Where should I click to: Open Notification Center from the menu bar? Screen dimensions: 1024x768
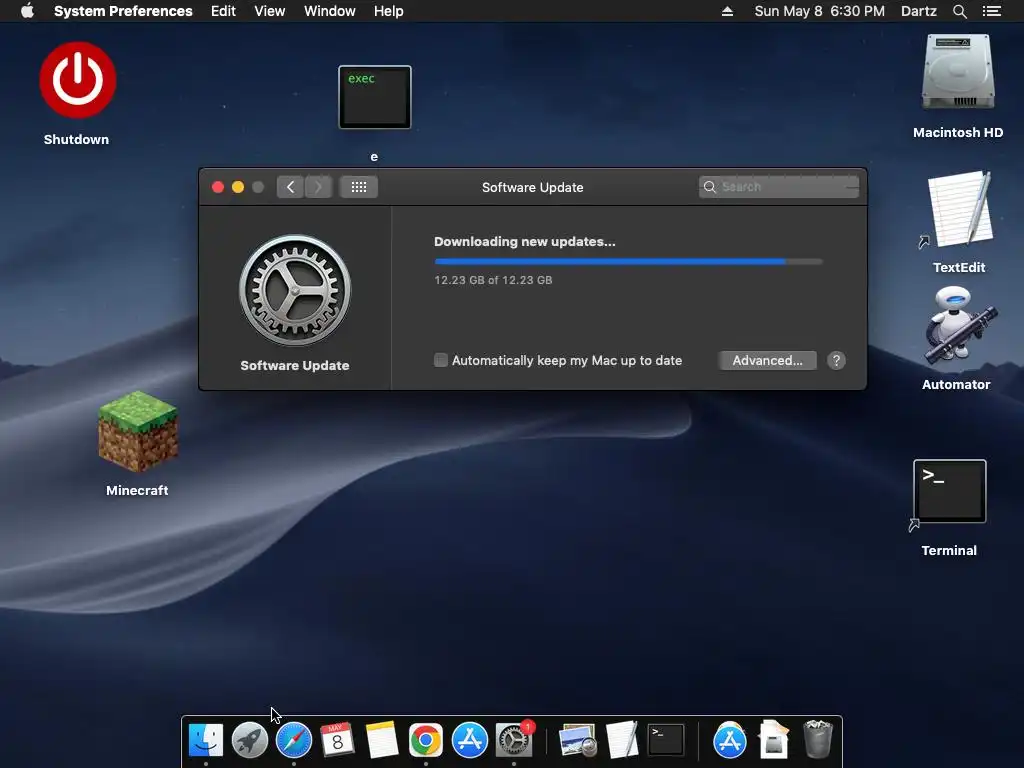point(992,11)
